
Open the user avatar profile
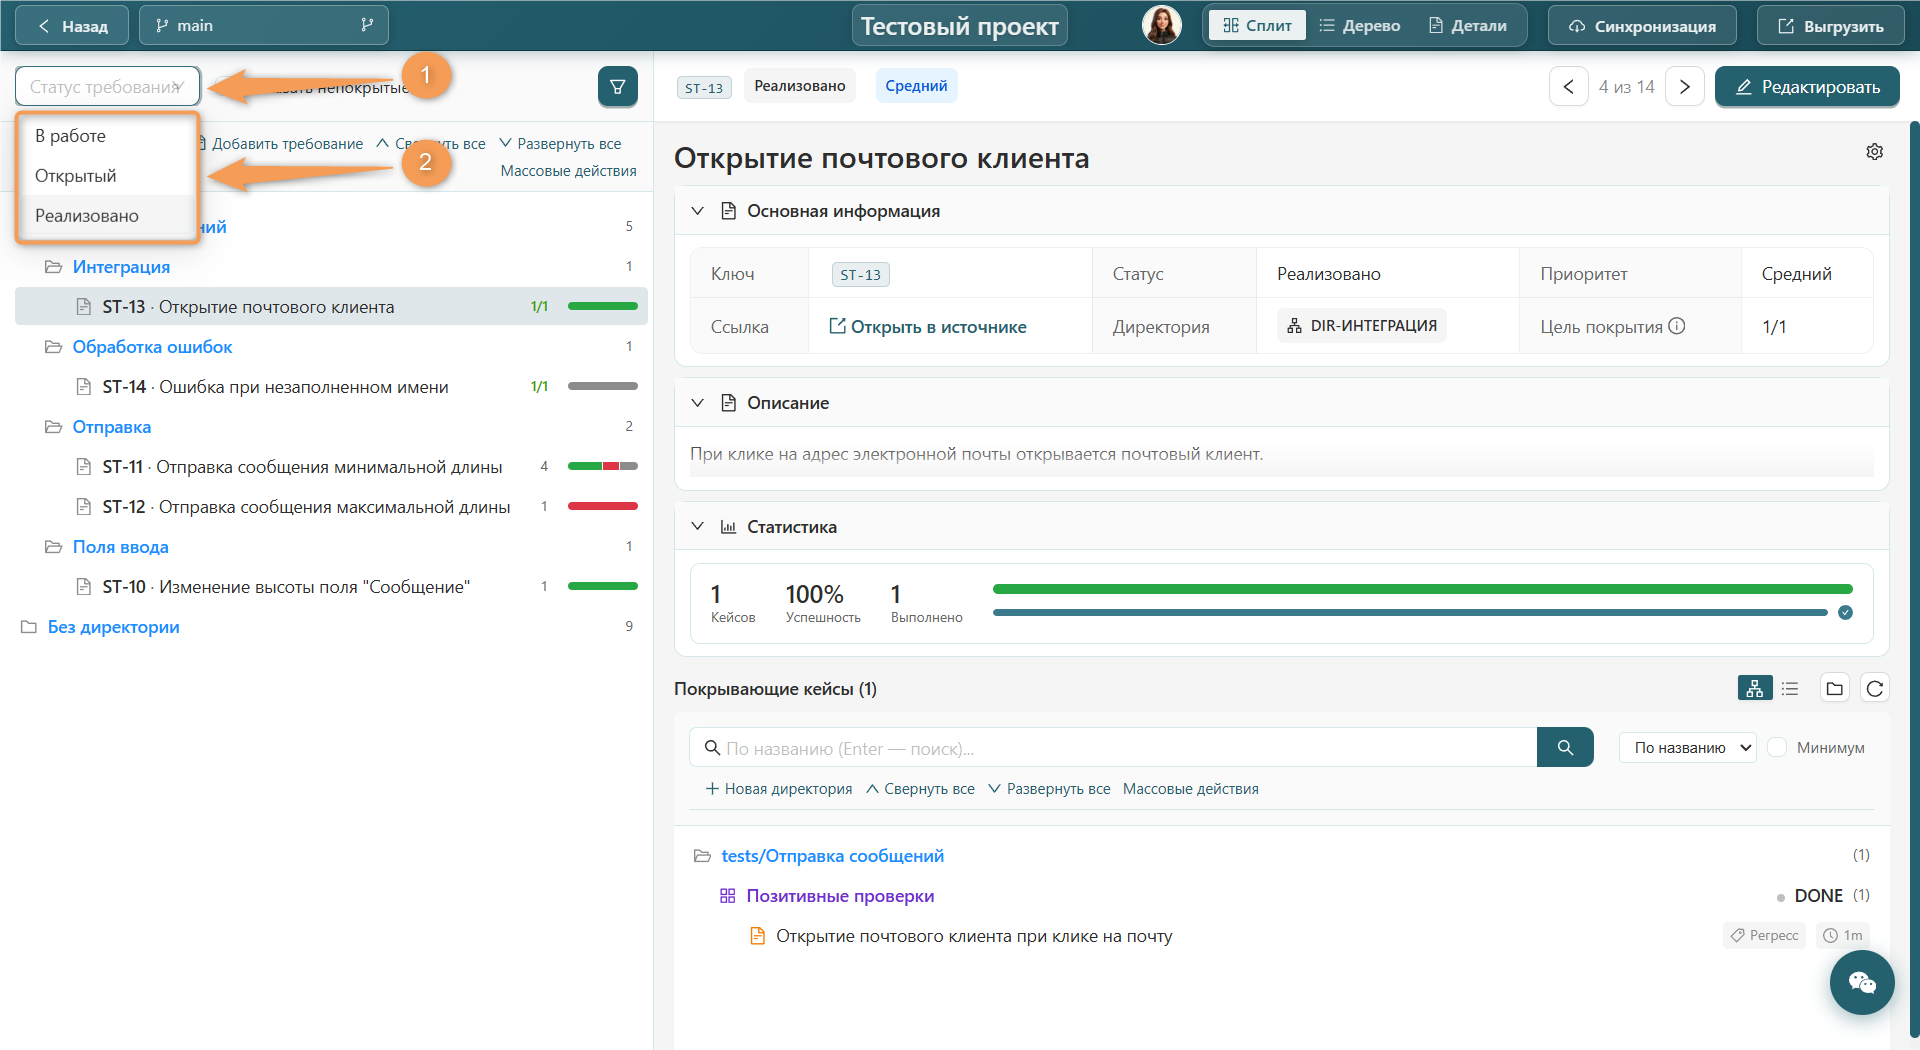tap(1161, 26)
